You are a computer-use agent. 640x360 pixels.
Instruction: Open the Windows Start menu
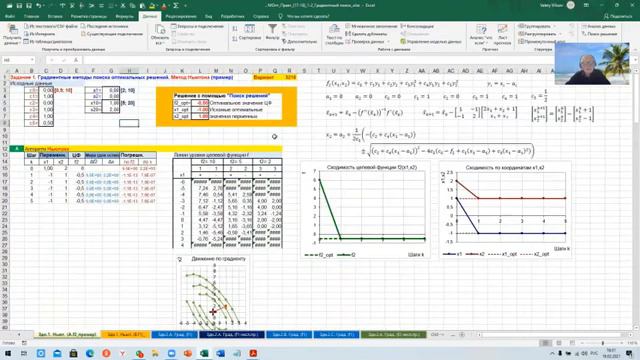pyautogui.click(x=8, y=353)
